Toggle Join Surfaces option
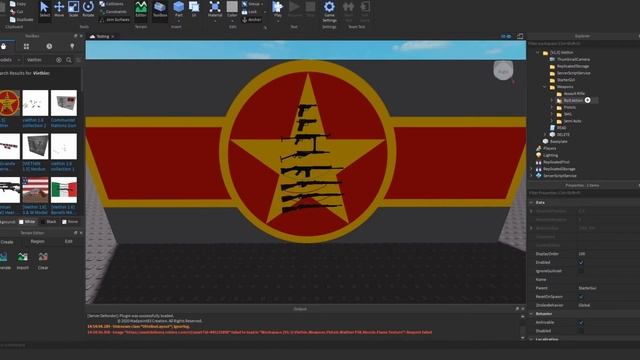This screenshot has height=360, width=640. pos(114,20)
